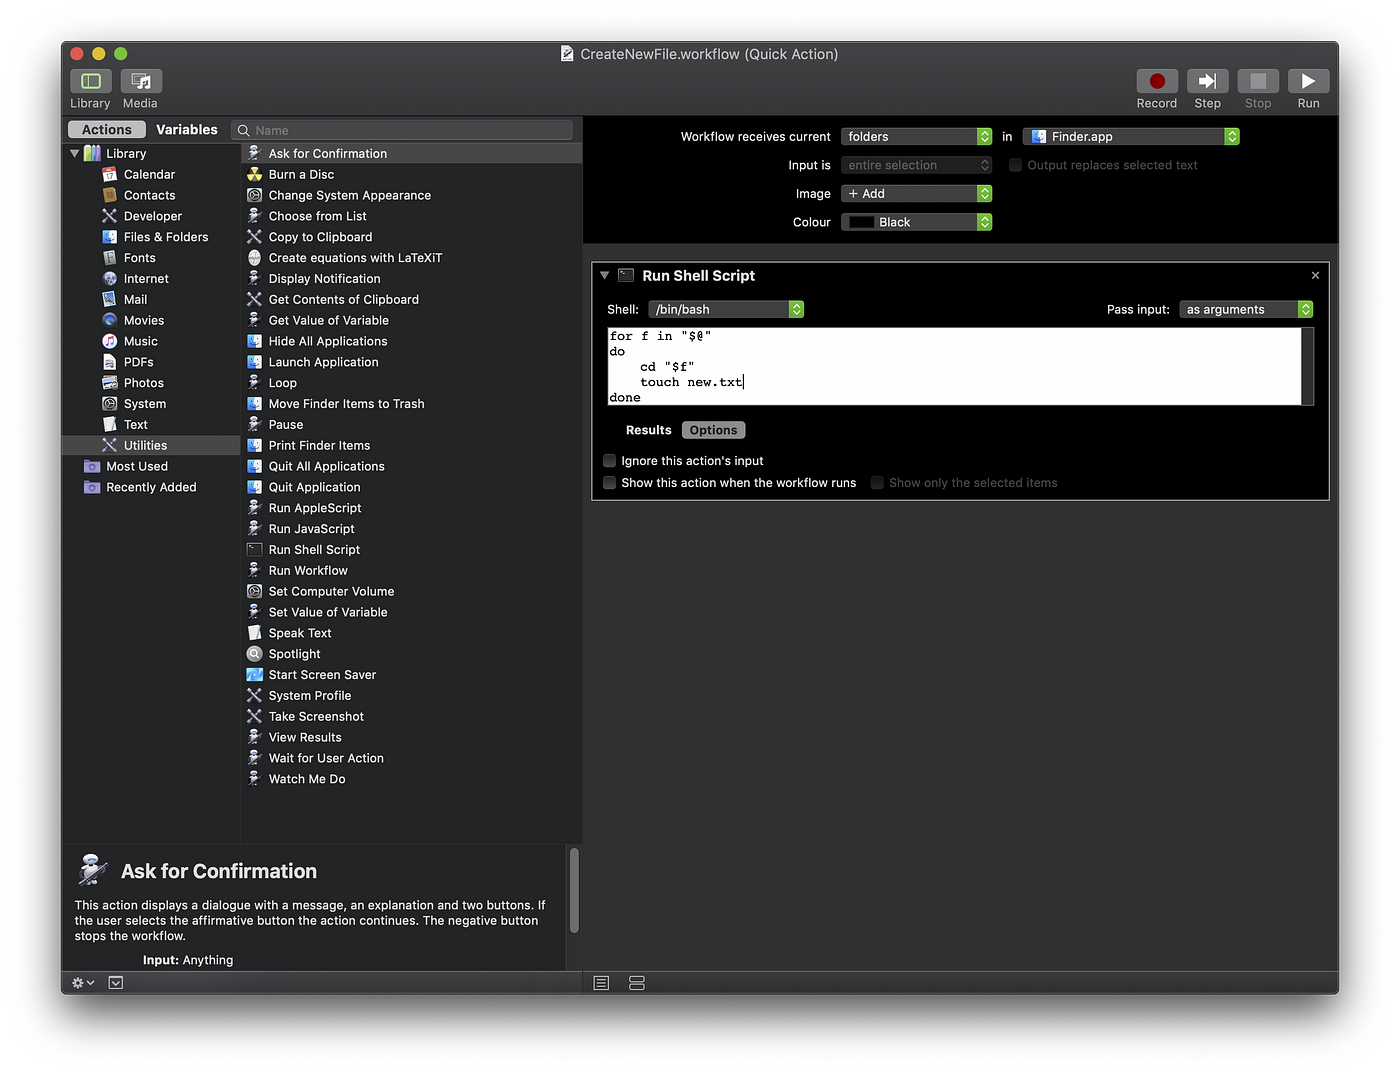Image resolution: width=1400 pixels, height=1075 pixels.
Task: Select the Copy to Clipboard action
Action: coord(411,237)
